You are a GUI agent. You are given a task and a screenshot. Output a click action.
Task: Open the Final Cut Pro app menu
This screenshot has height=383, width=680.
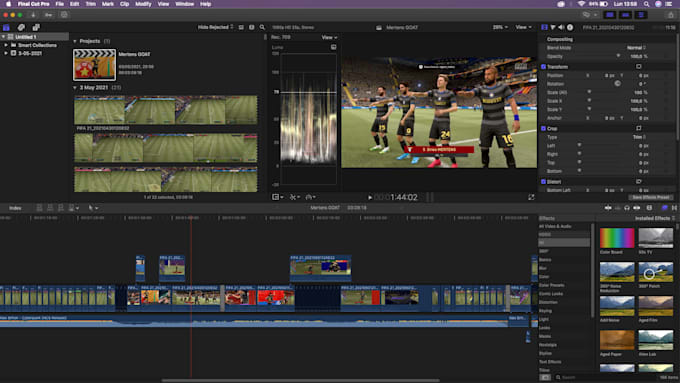pyautogui.click(x=34, y=4)
